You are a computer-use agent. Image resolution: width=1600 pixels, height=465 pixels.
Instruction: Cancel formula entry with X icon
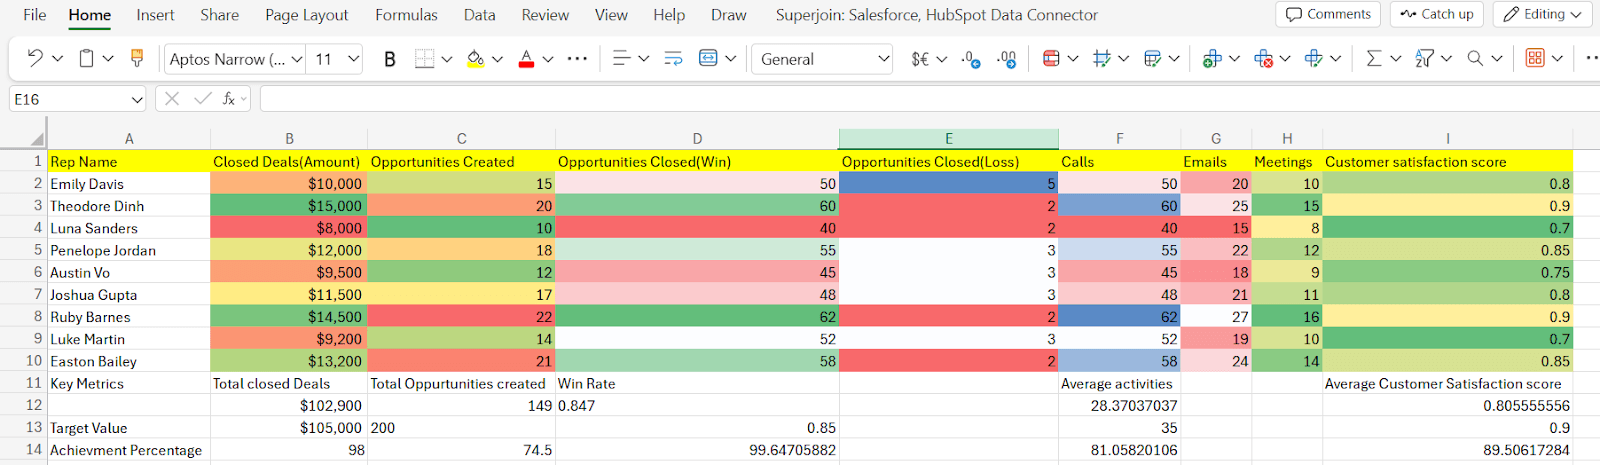[172, 98]
